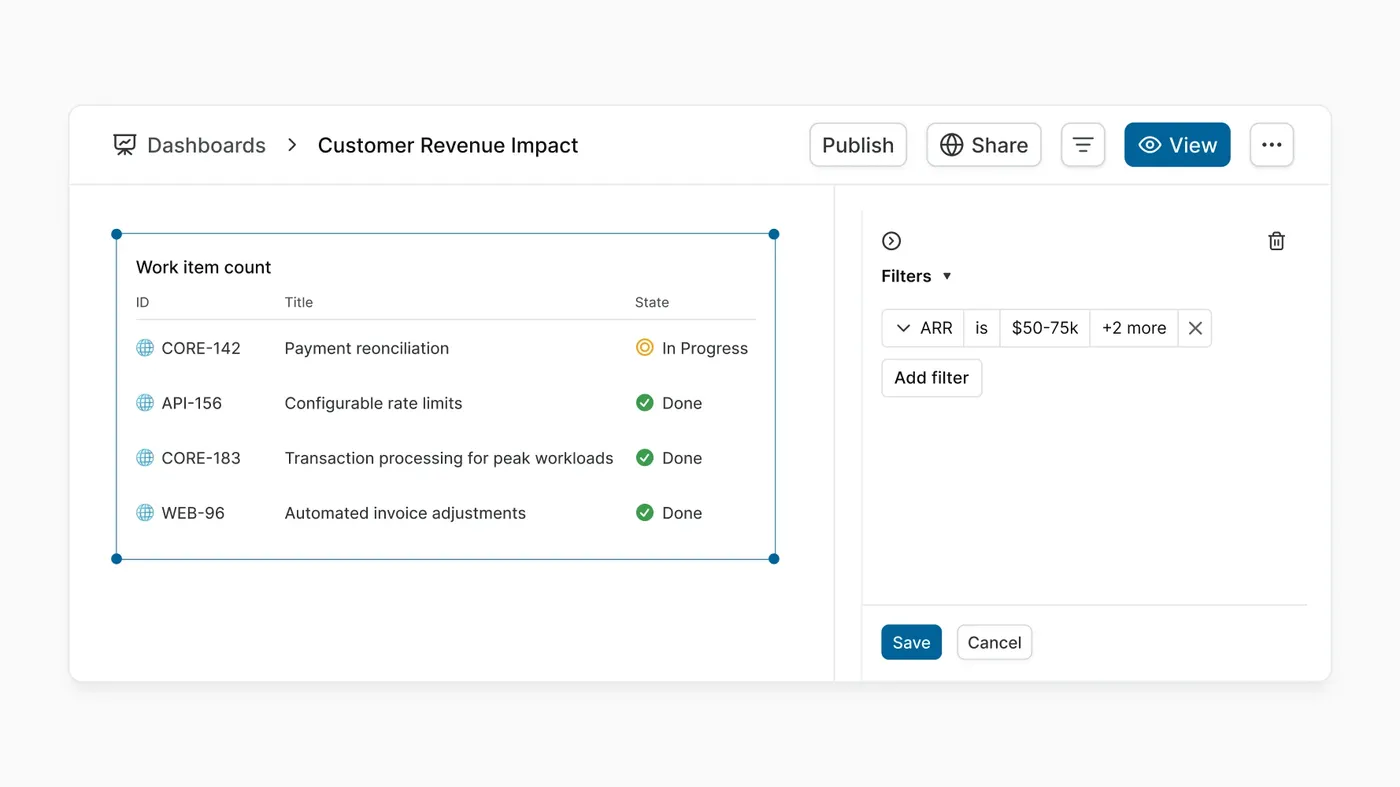Delete the widget using the trash icon
Viewport: 1400px width, 787px height.
(x=1277, y=241)
